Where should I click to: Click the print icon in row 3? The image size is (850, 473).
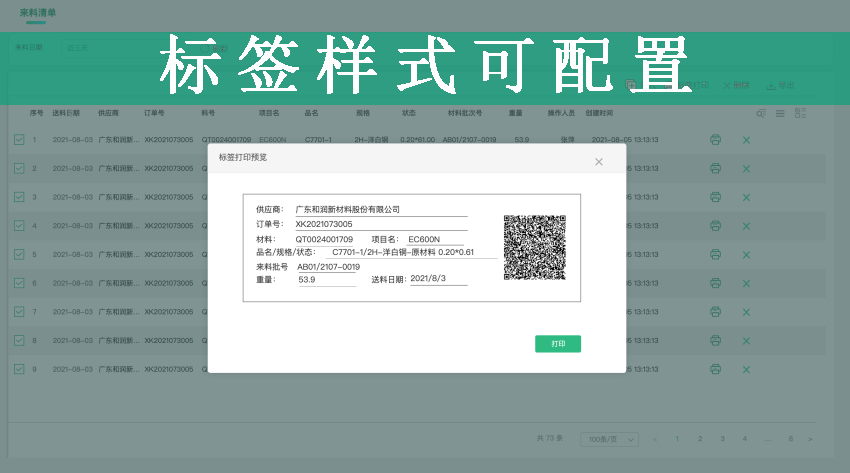point(715,197)
